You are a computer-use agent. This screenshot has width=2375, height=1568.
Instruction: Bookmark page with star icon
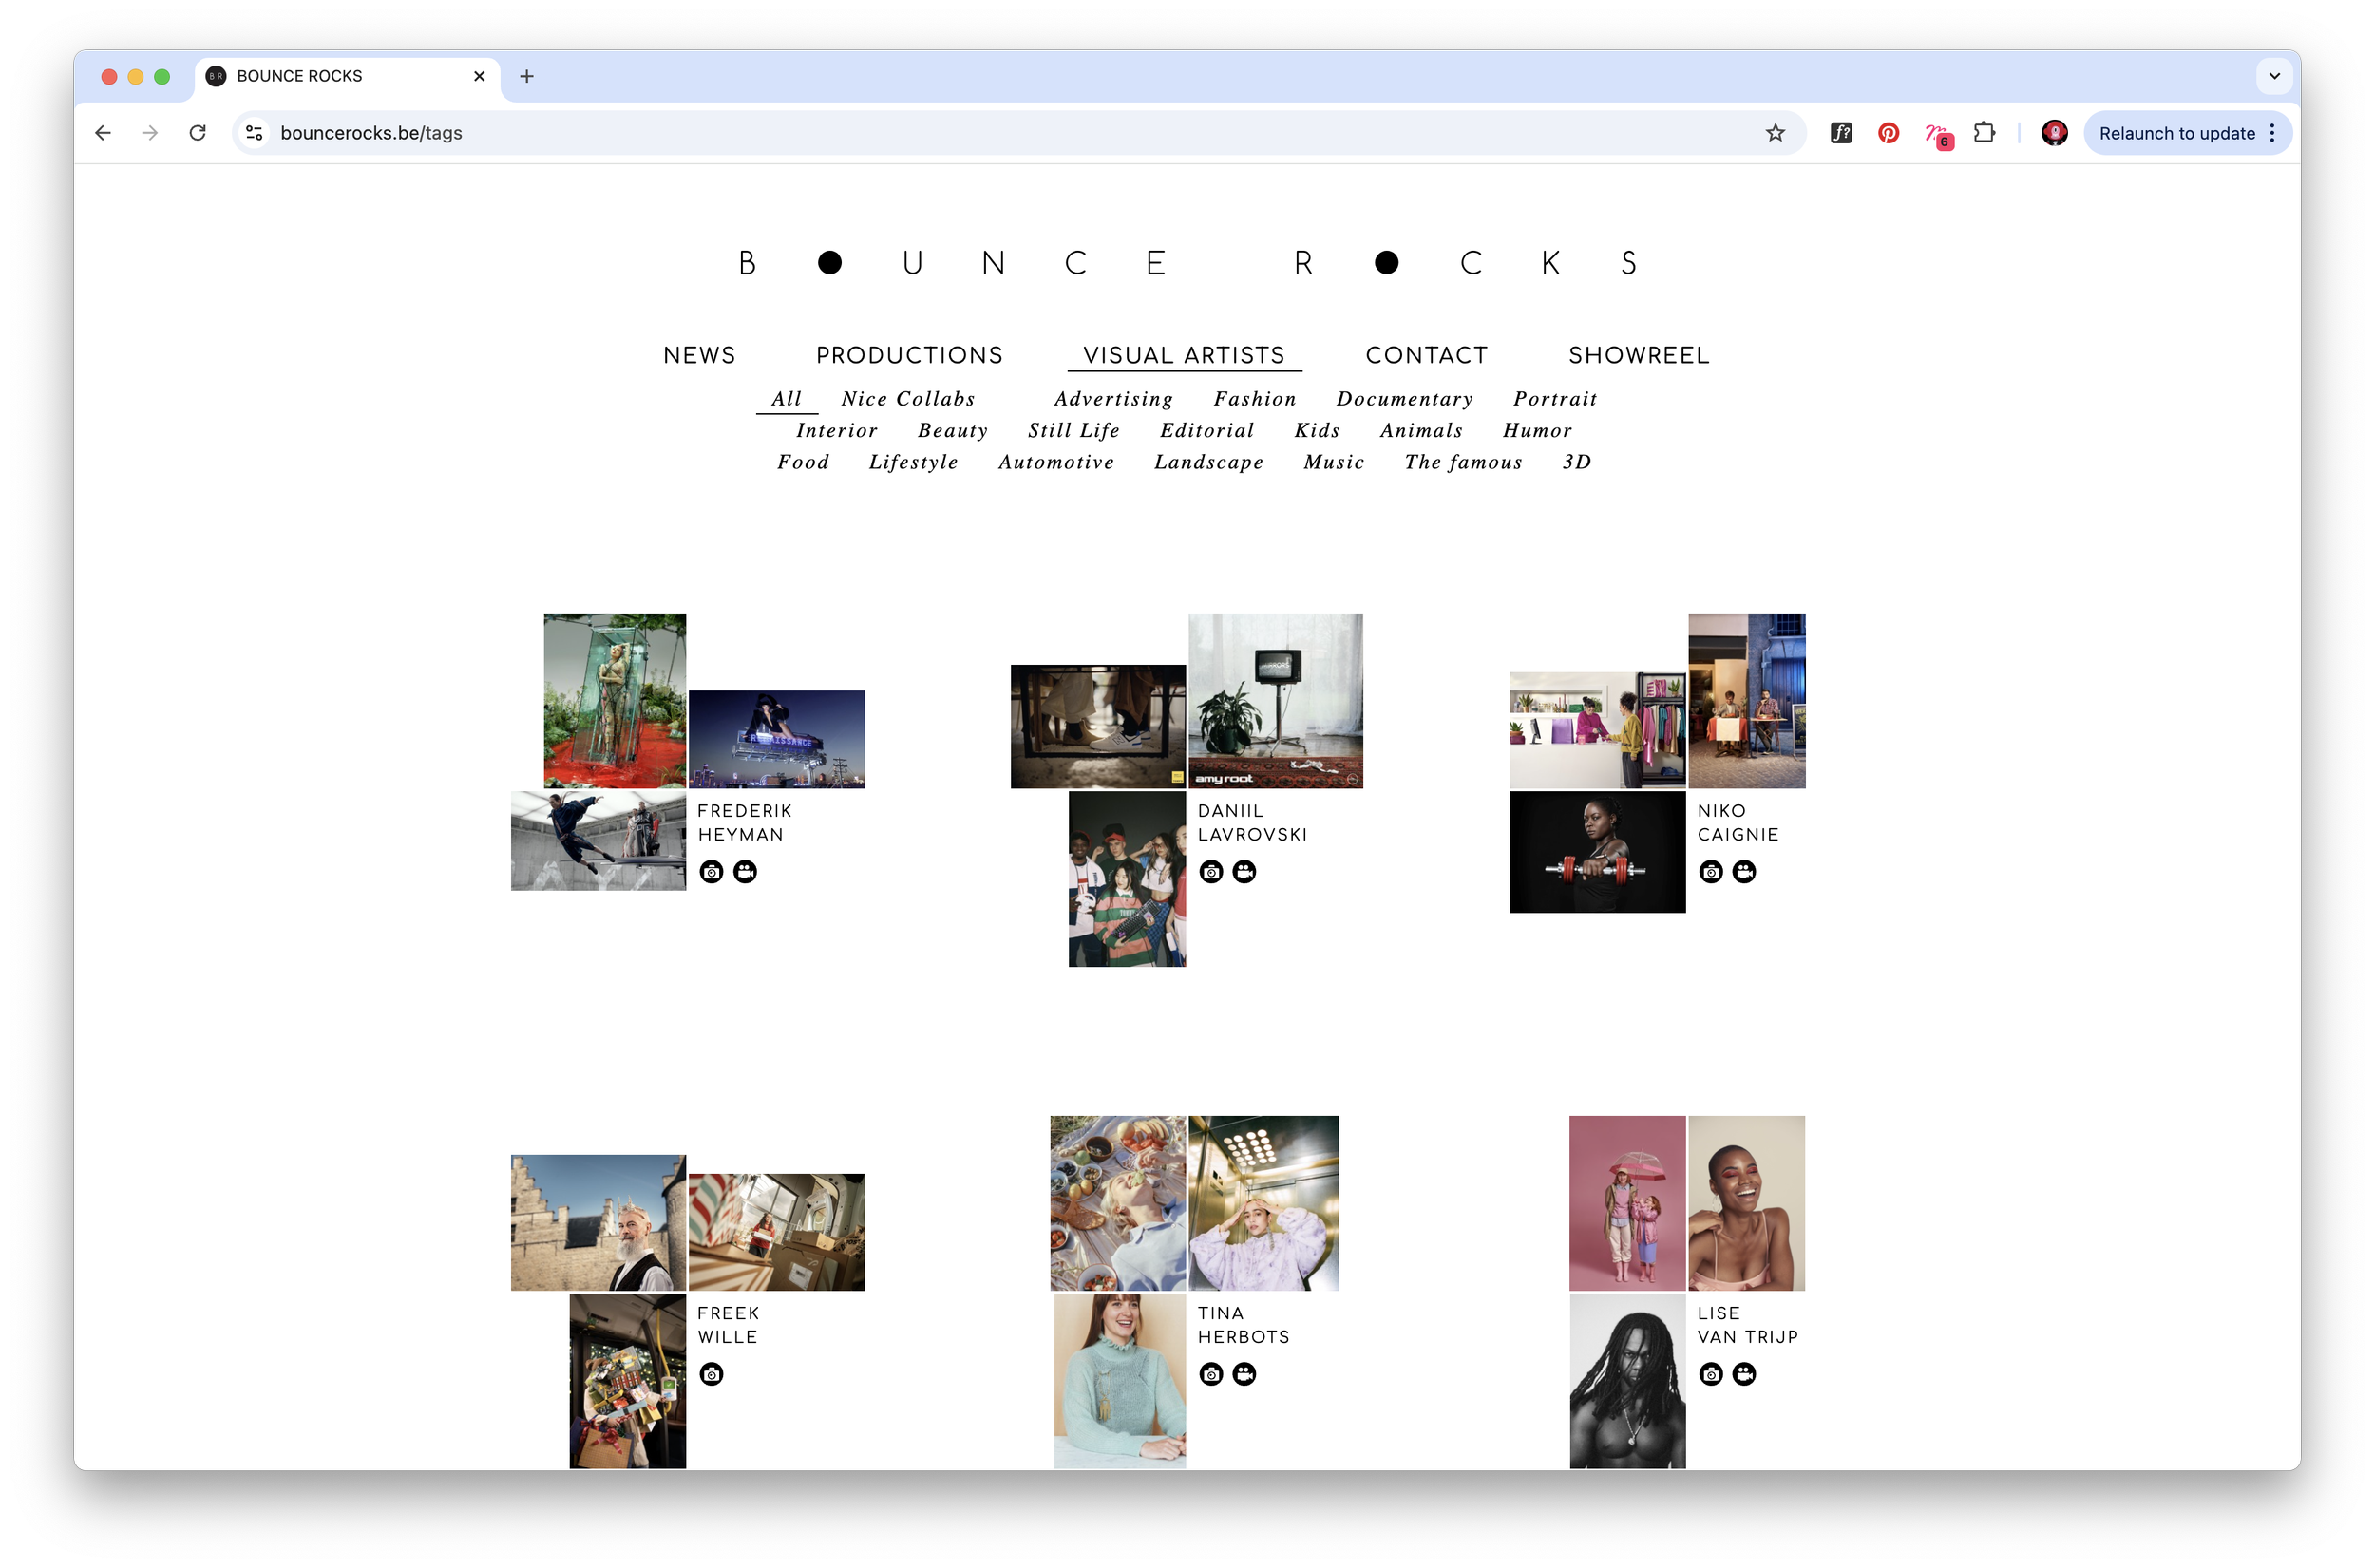click(1775, 133)
